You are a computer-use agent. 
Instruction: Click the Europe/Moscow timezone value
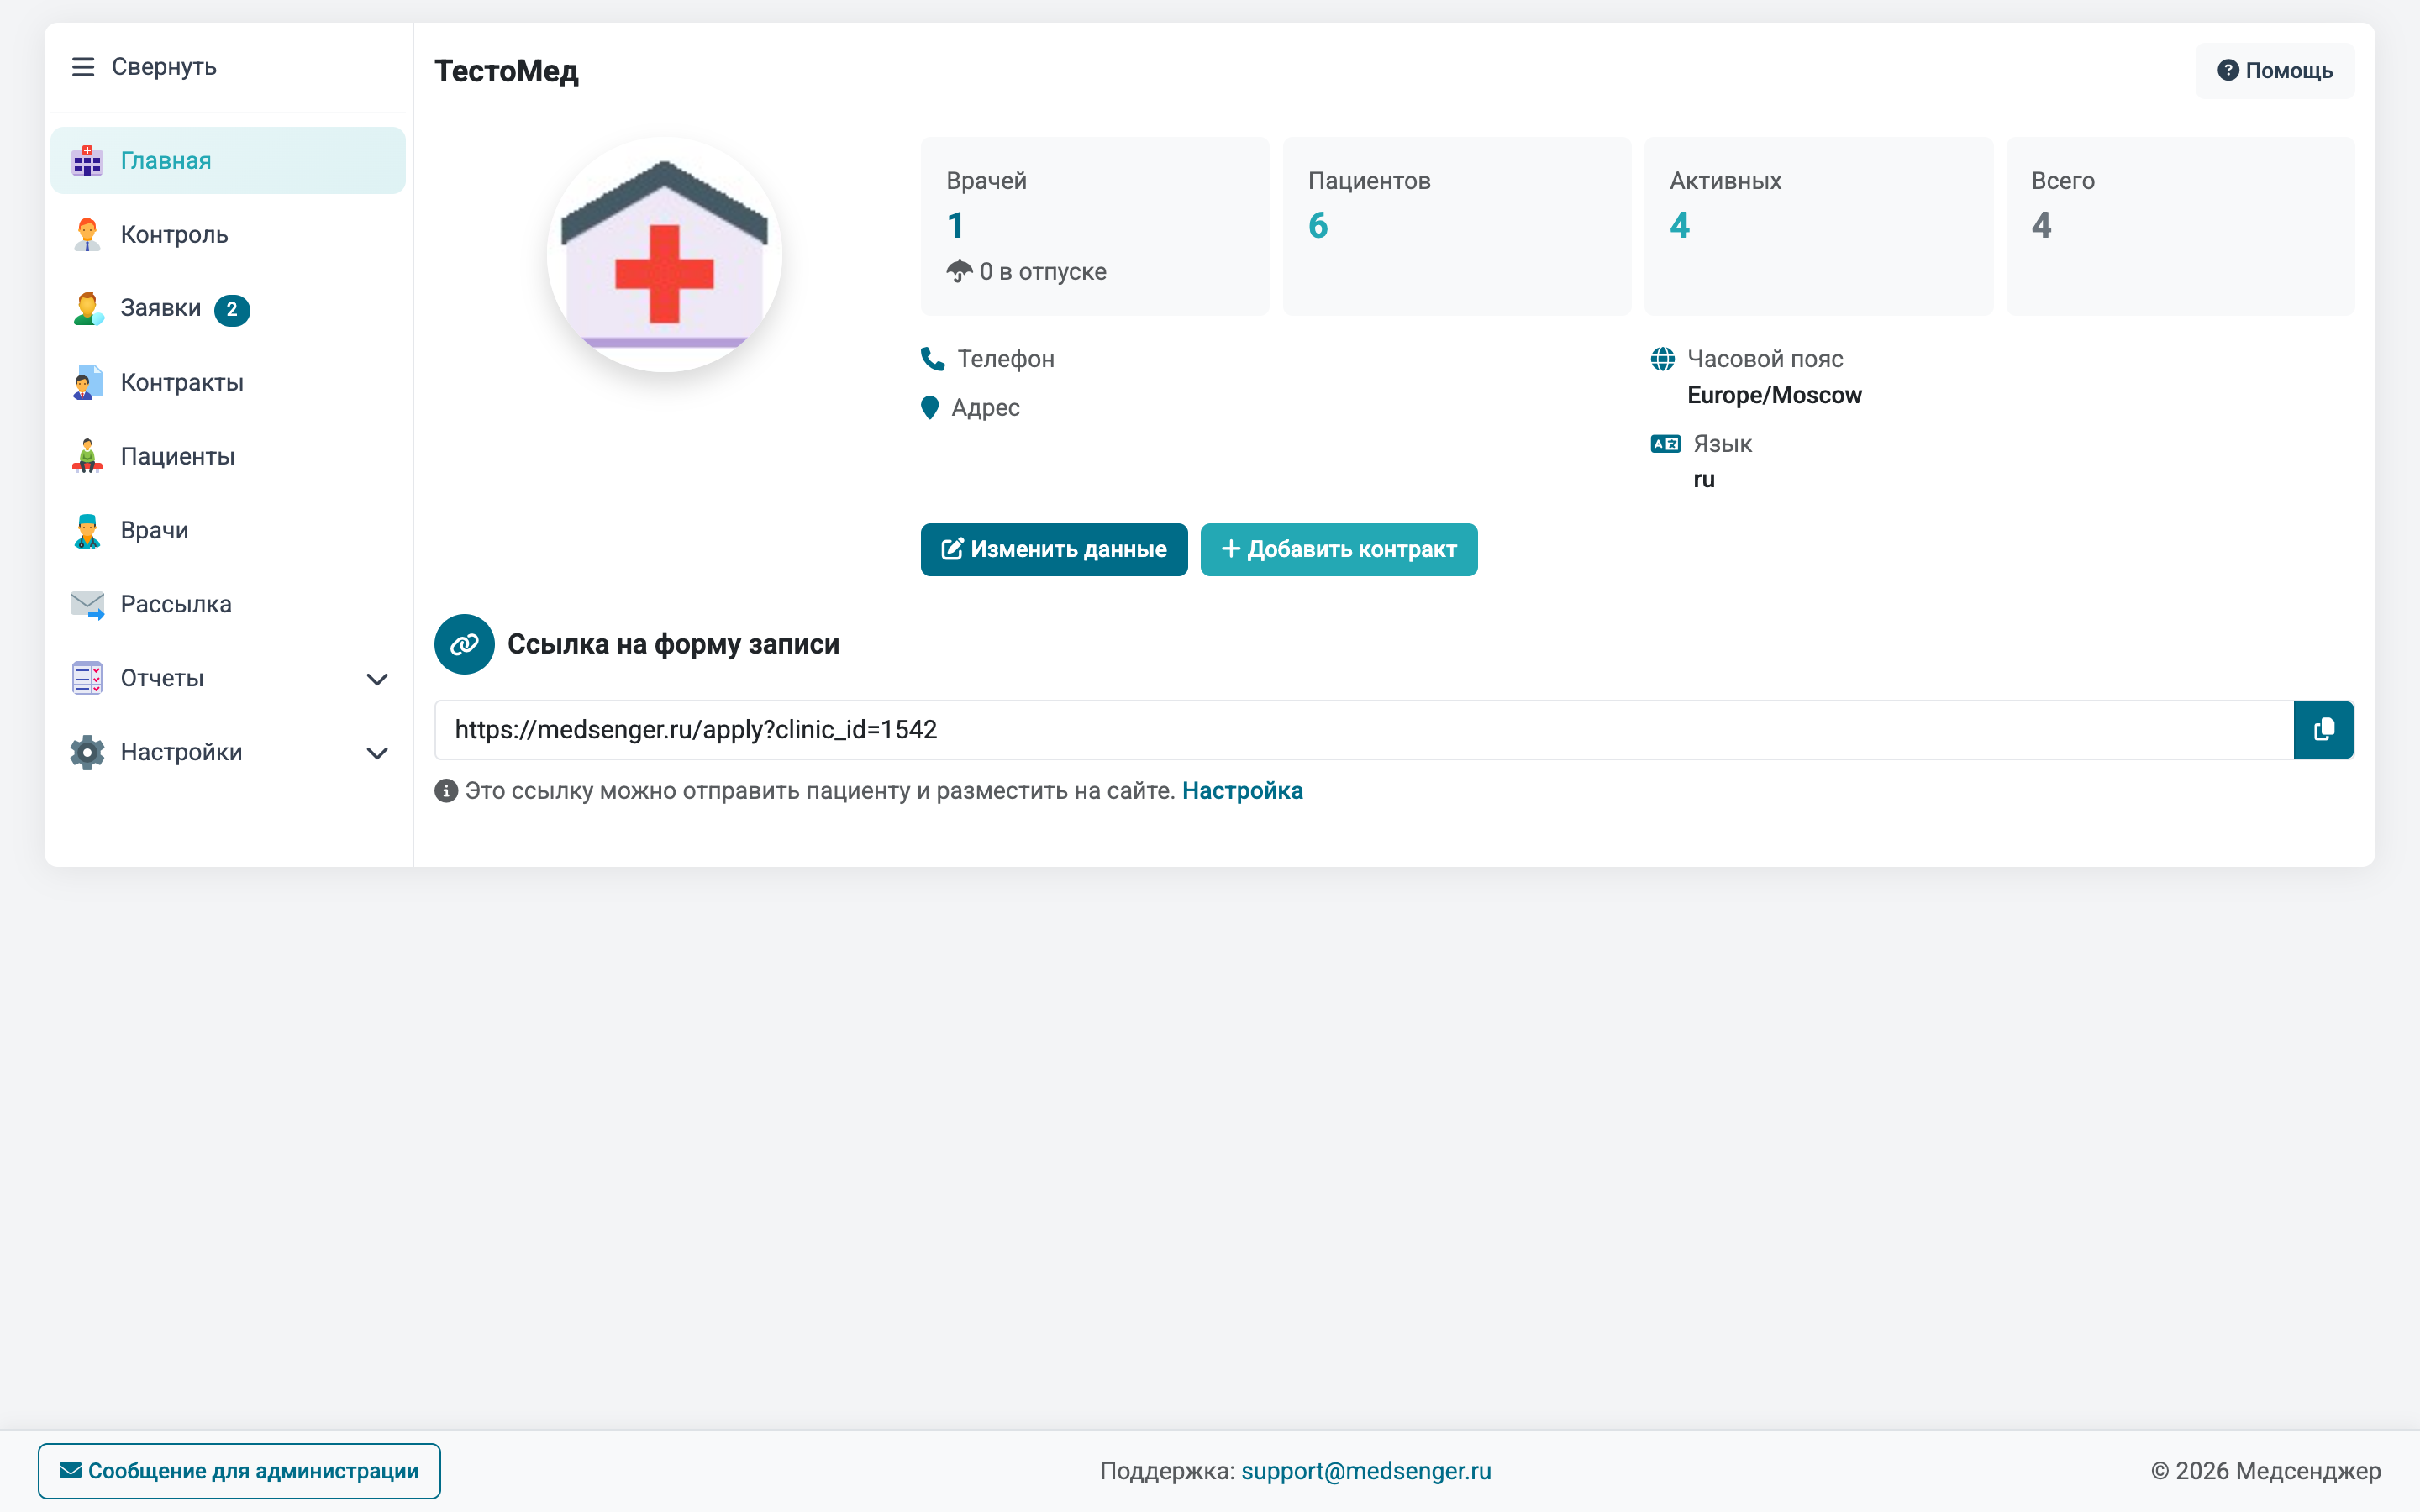pyautogui.click(x=1774, y=395)
